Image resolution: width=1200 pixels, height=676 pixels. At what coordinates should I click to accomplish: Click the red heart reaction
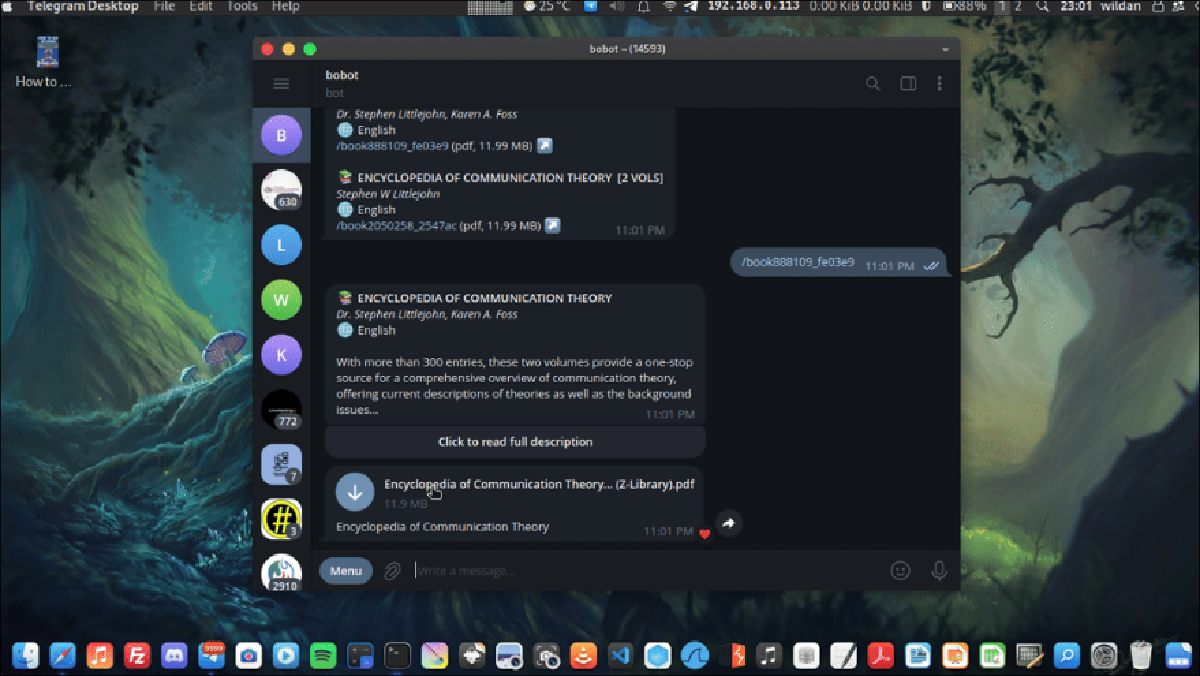[704, 533]
